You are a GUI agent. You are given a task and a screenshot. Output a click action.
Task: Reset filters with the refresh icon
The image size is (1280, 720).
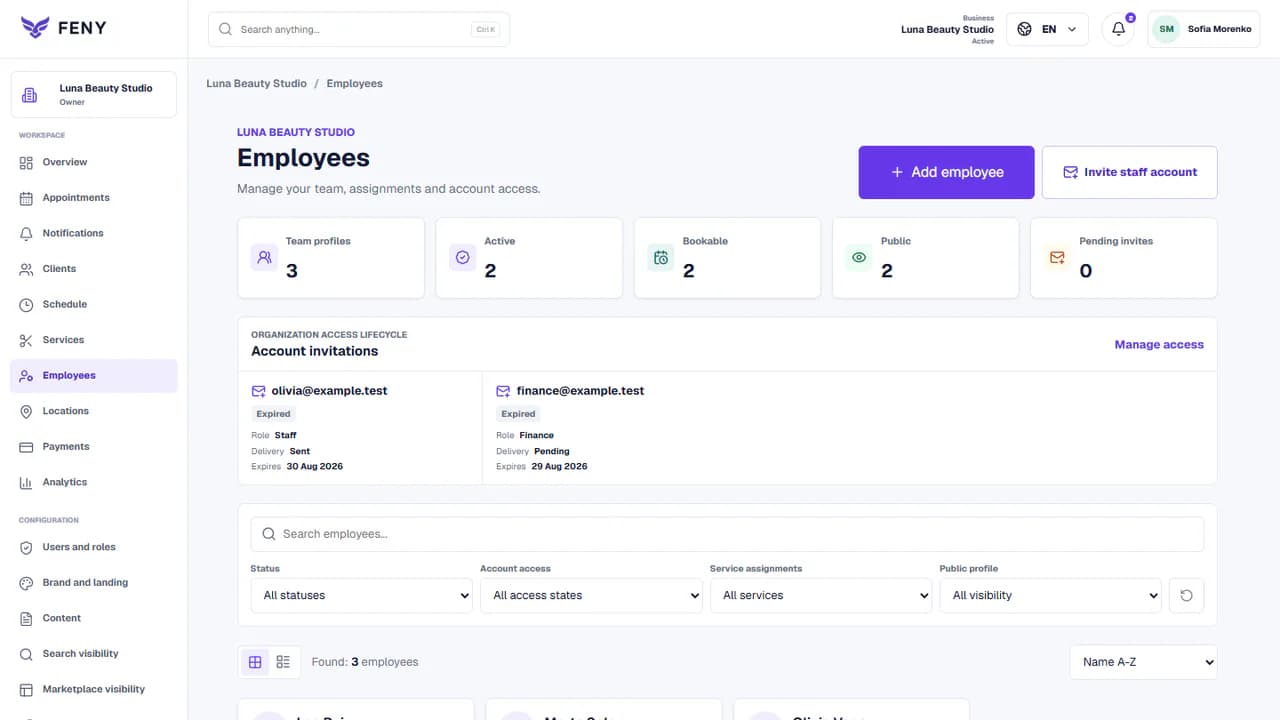click(1186, 595)
